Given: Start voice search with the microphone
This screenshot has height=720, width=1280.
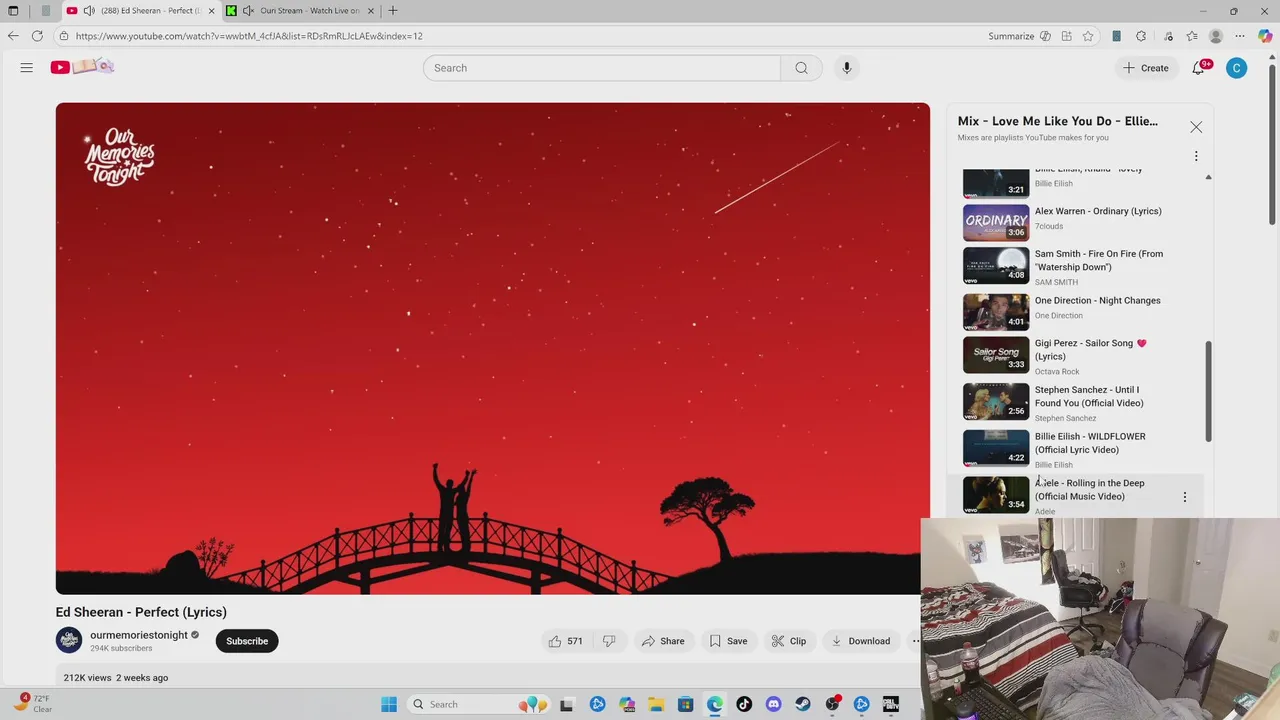Looking at the screenshot, I should [846, 68].
